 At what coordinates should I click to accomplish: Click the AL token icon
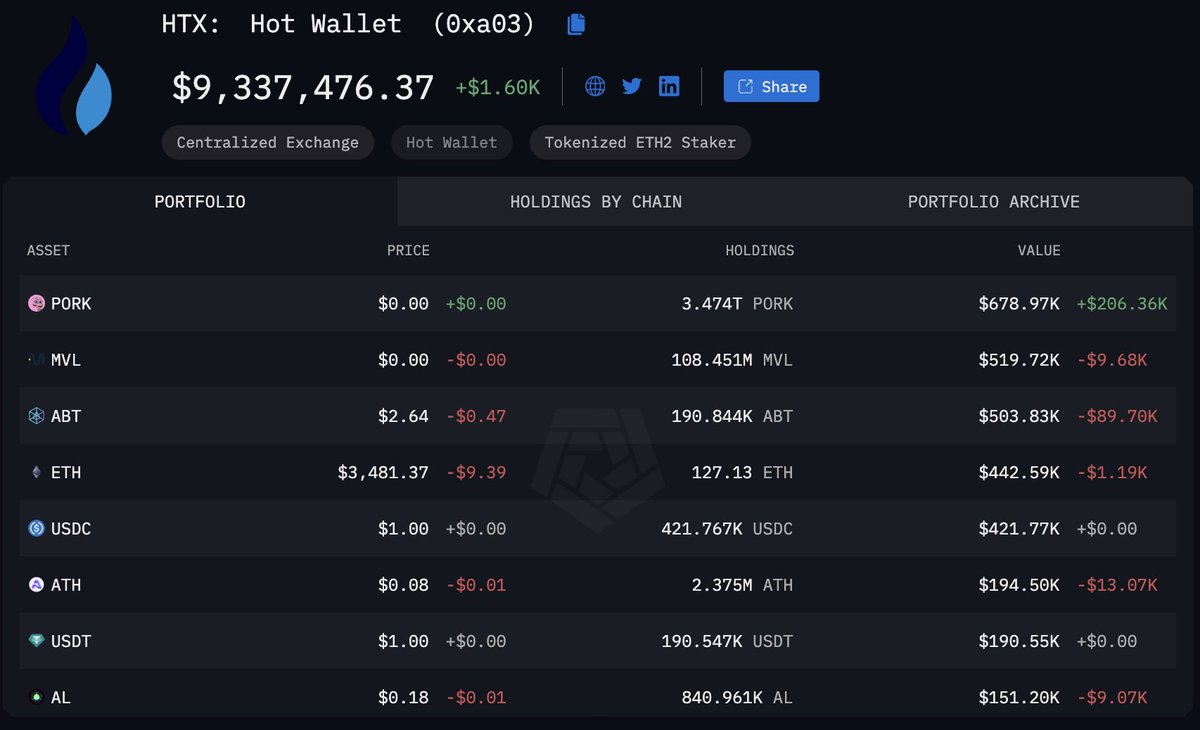(x=37, y=697)
